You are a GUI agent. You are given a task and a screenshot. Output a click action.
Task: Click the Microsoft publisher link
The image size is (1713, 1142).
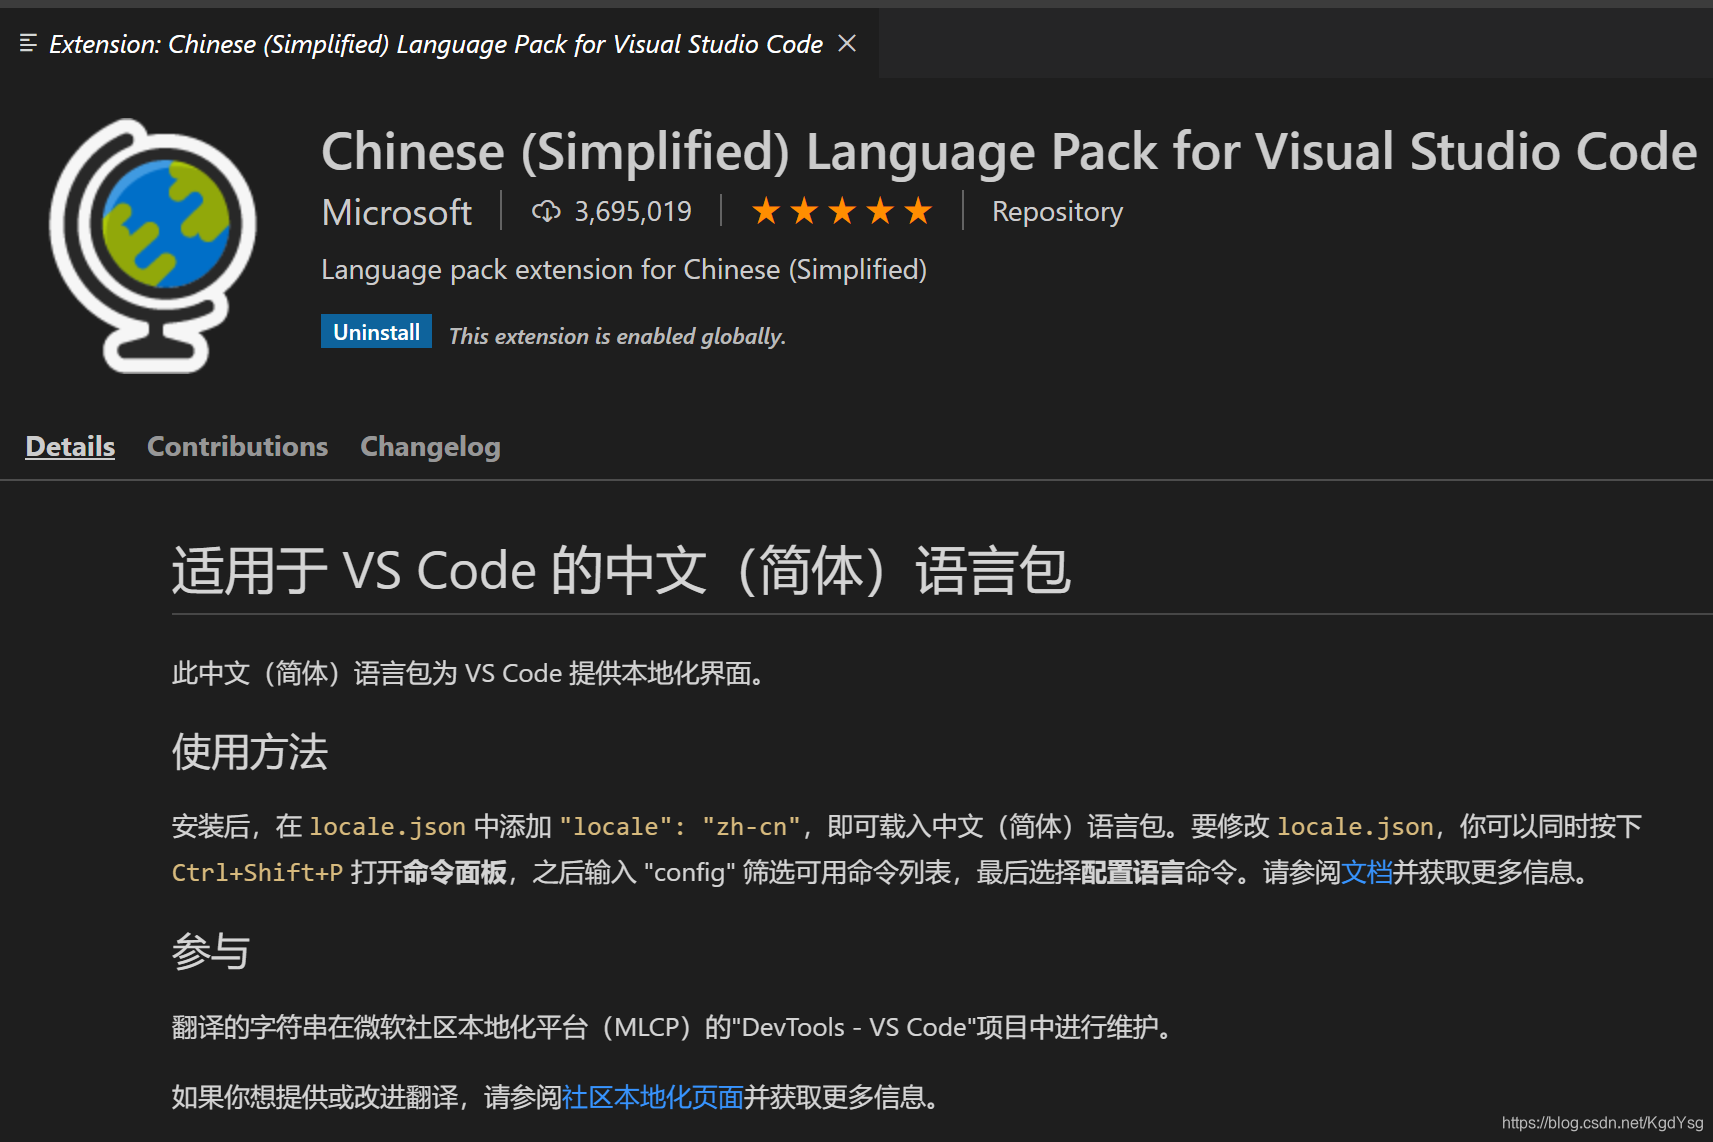pos(396,212)
